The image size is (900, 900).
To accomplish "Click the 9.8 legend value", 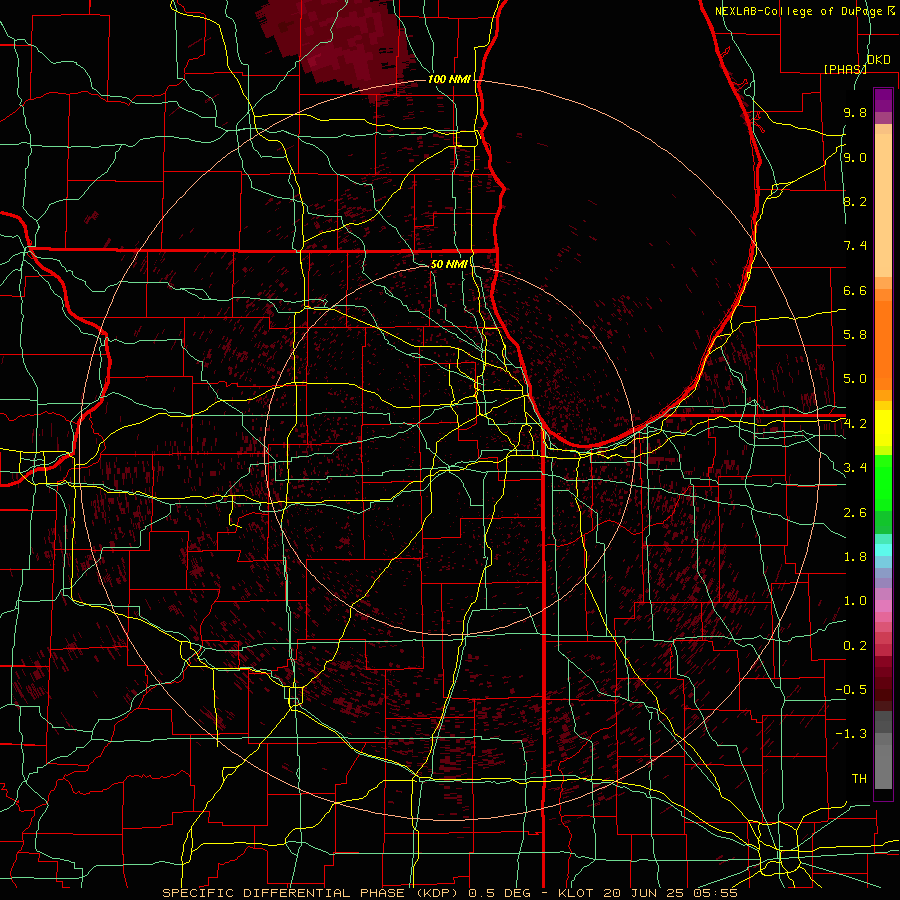I will point(855,113).
